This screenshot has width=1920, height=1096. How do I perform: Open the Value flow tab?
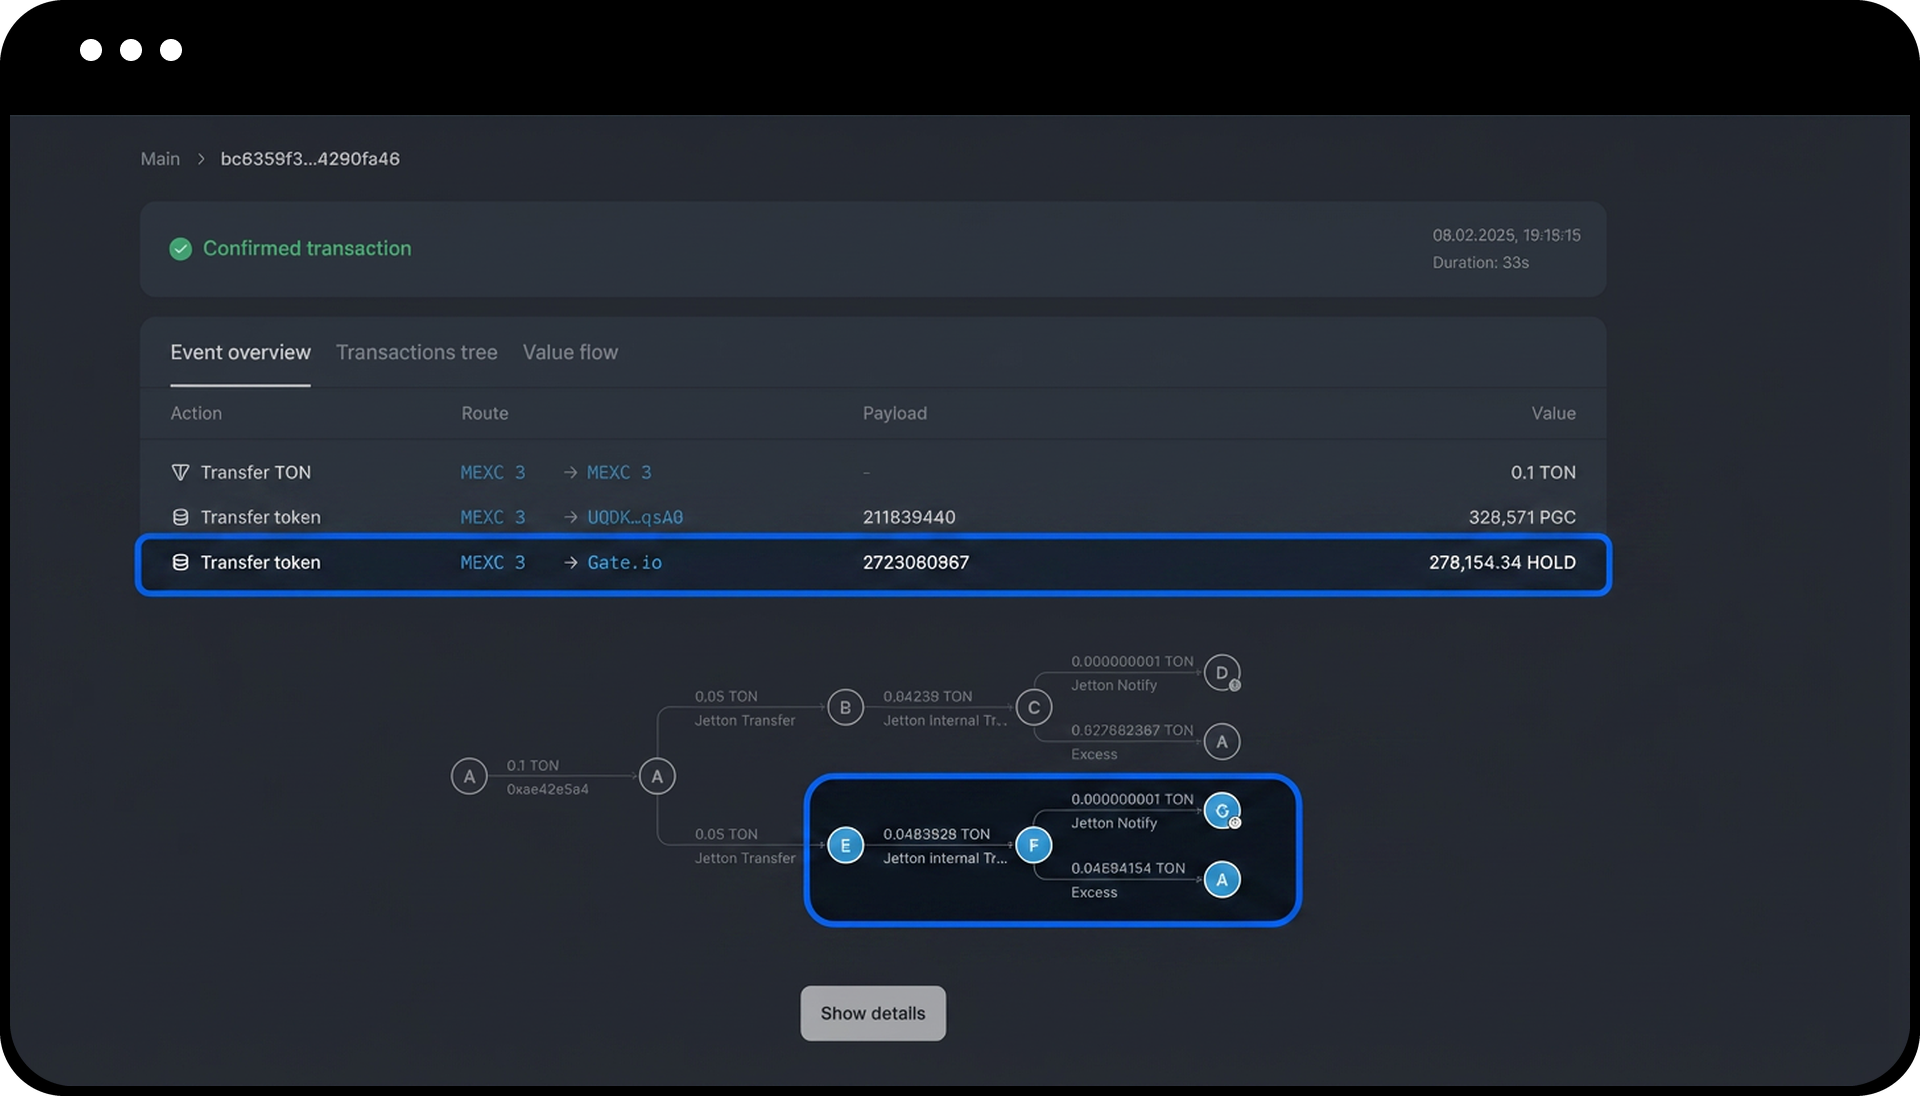coord(570,352)
